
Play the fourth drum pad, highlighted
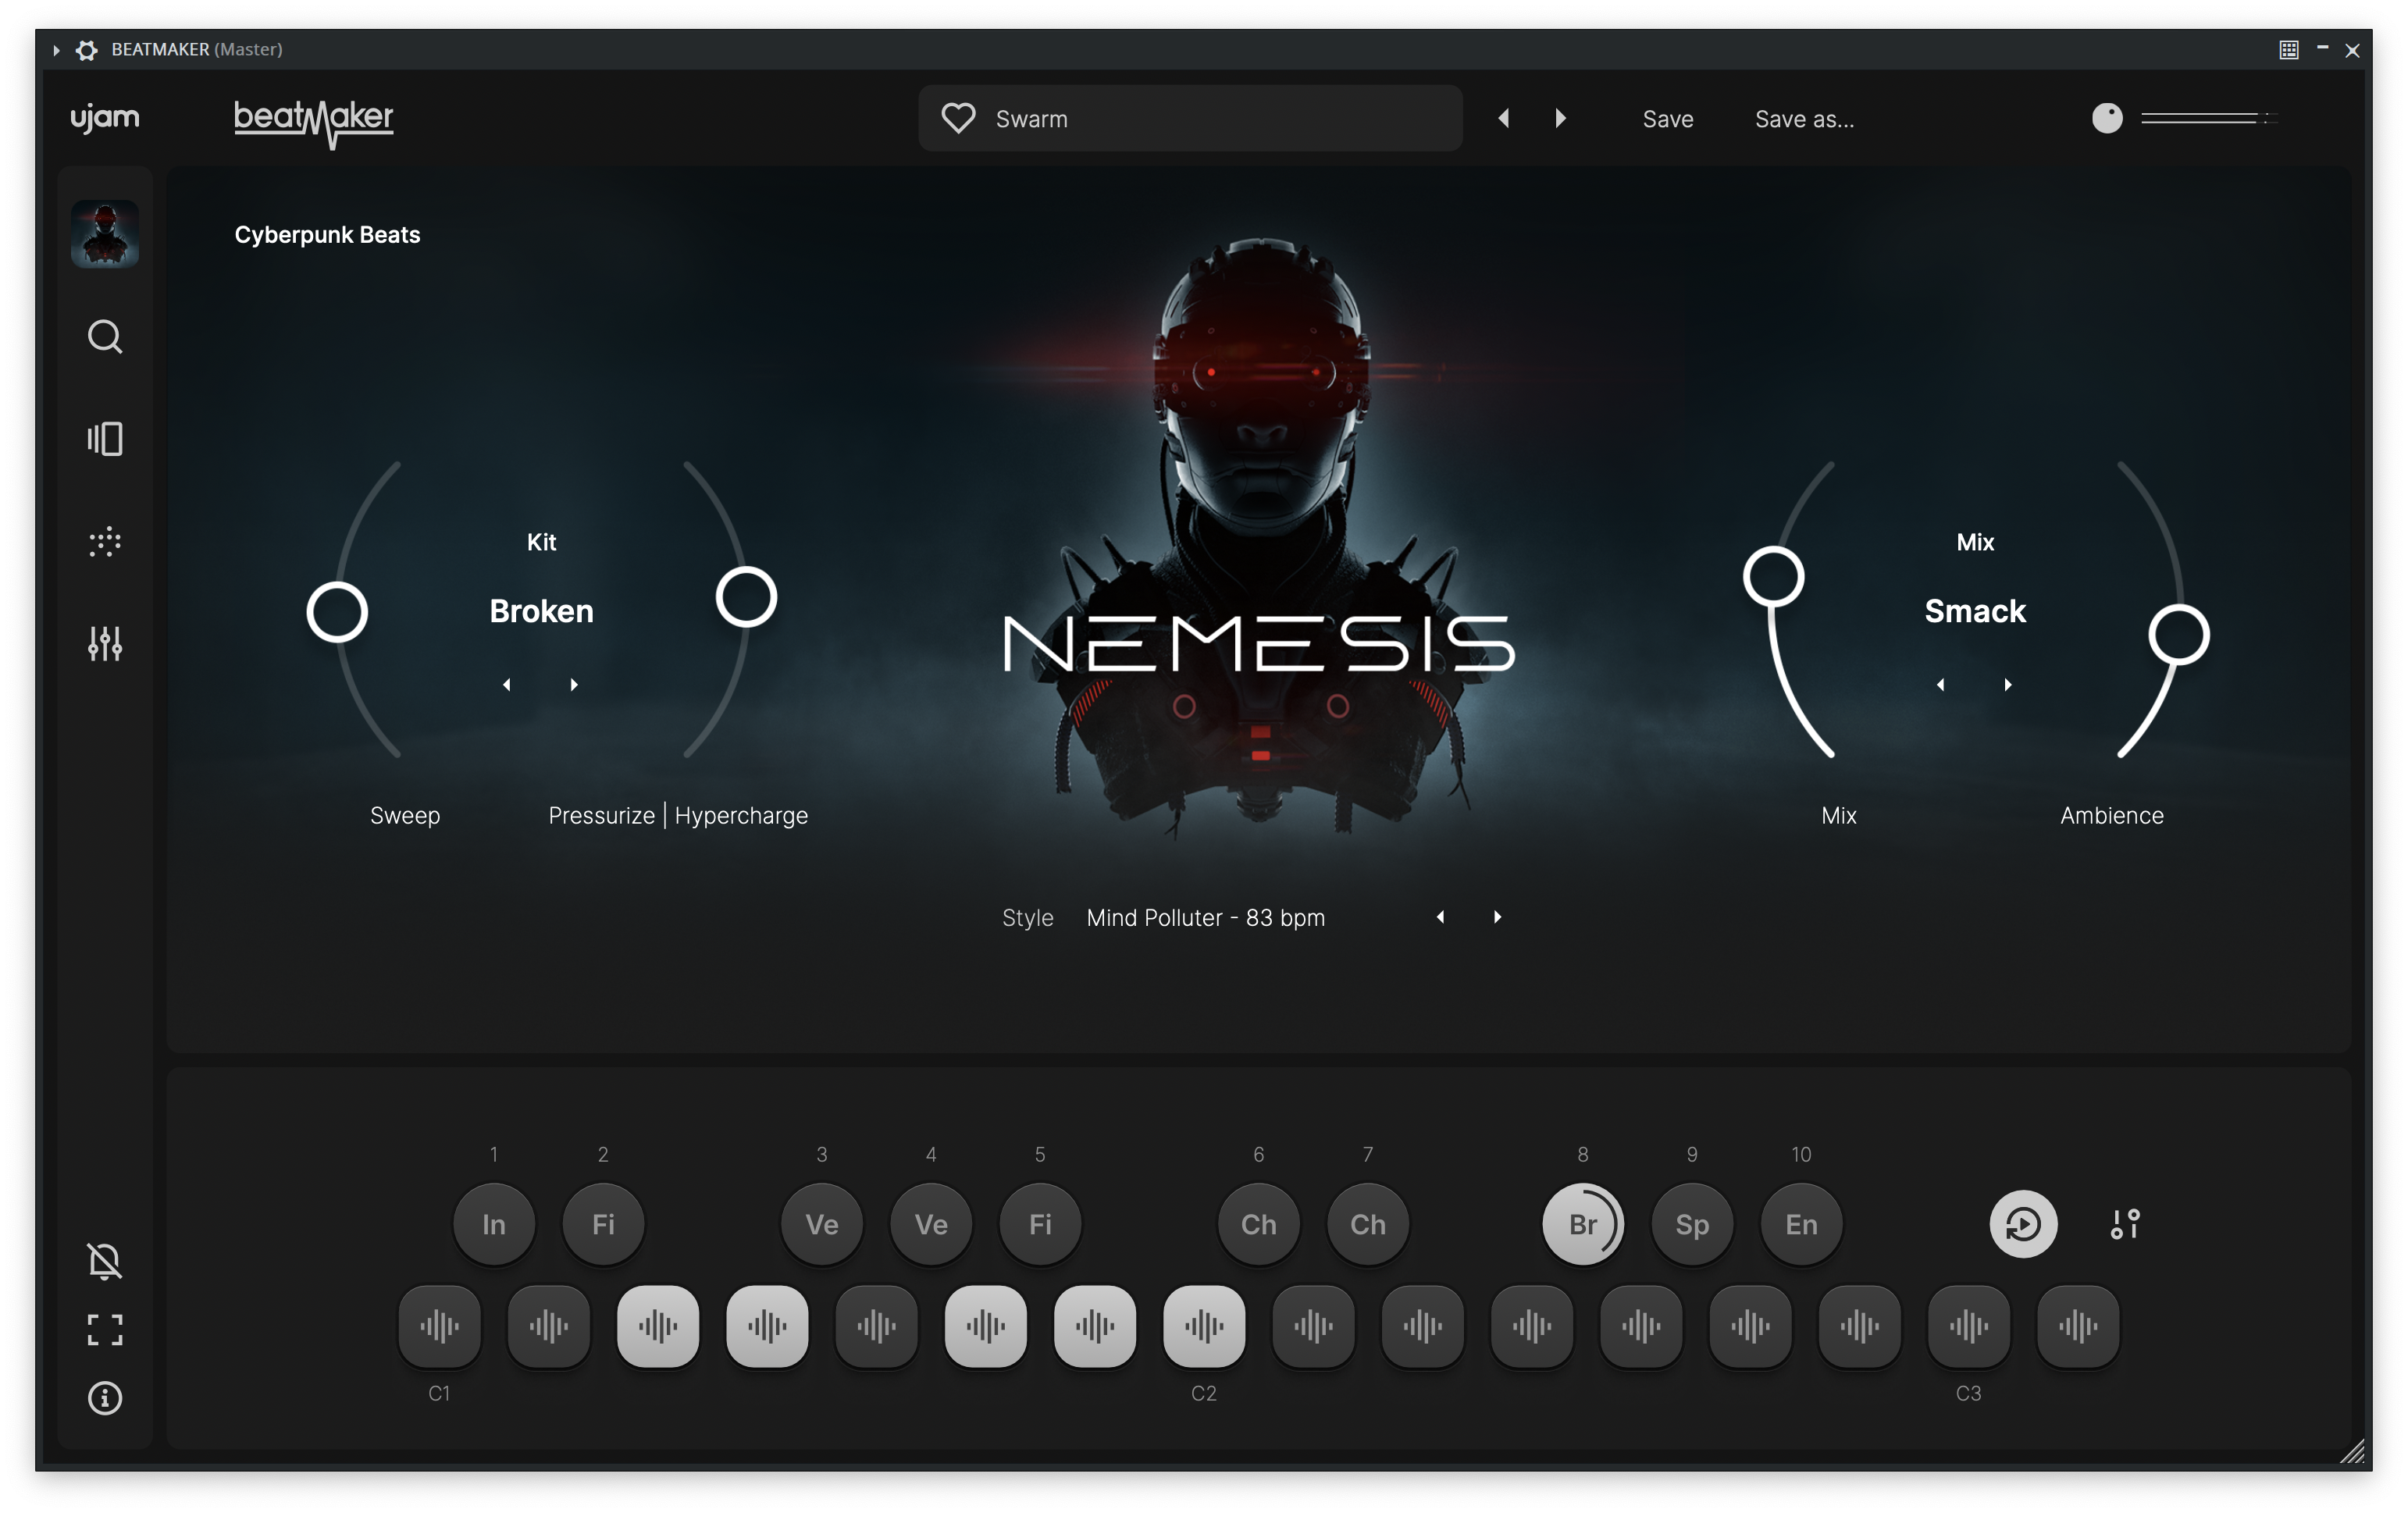(767, 1327)
